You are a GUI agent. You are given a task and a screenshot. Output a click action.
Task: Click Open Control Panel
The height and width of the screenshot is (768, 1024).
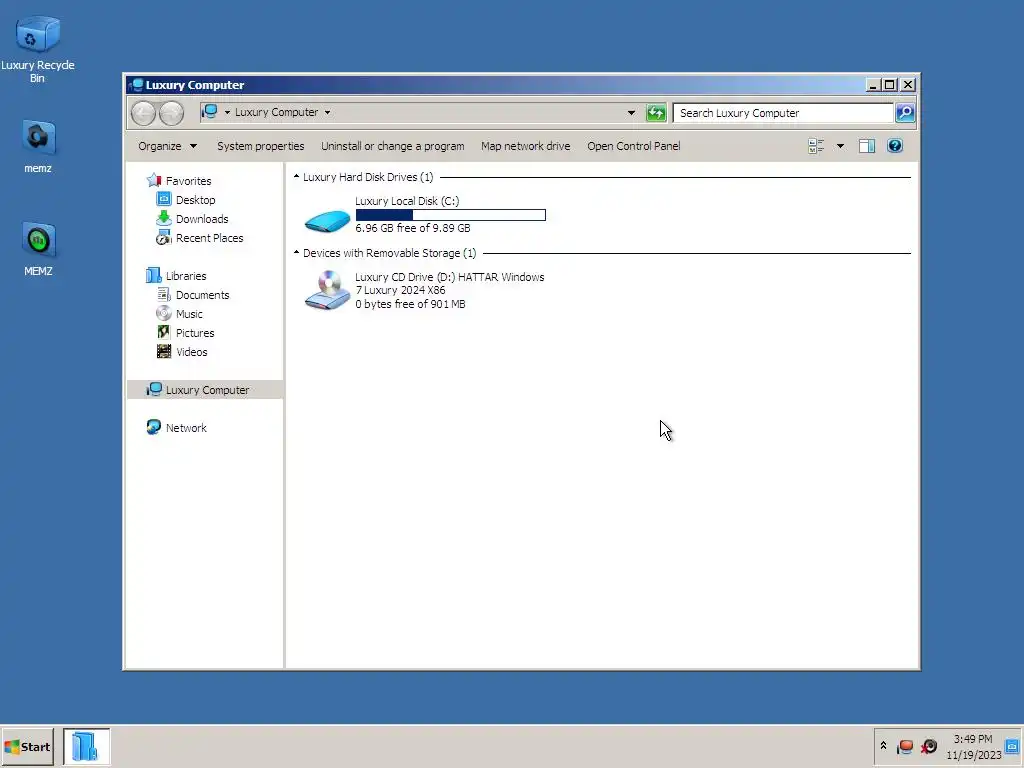click(633, 146)
